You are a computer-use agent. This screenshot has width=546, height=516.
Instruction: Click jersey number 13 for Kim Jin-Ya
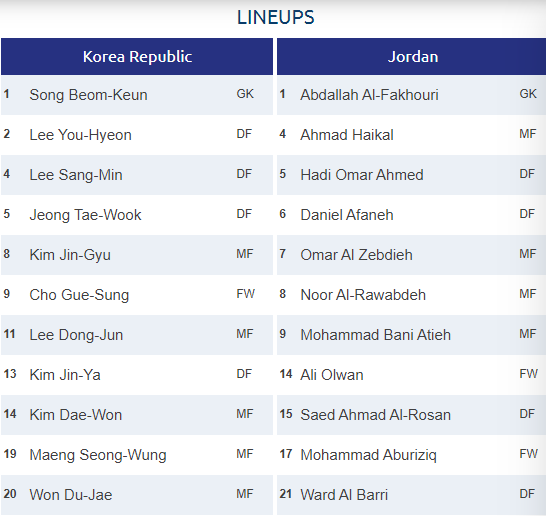[10, 374]
